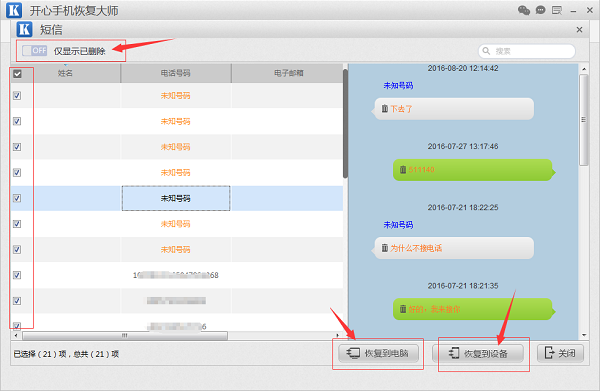Click the contact list horizontal scrollbar
This screenshot has width=600, height=391.
125,336
